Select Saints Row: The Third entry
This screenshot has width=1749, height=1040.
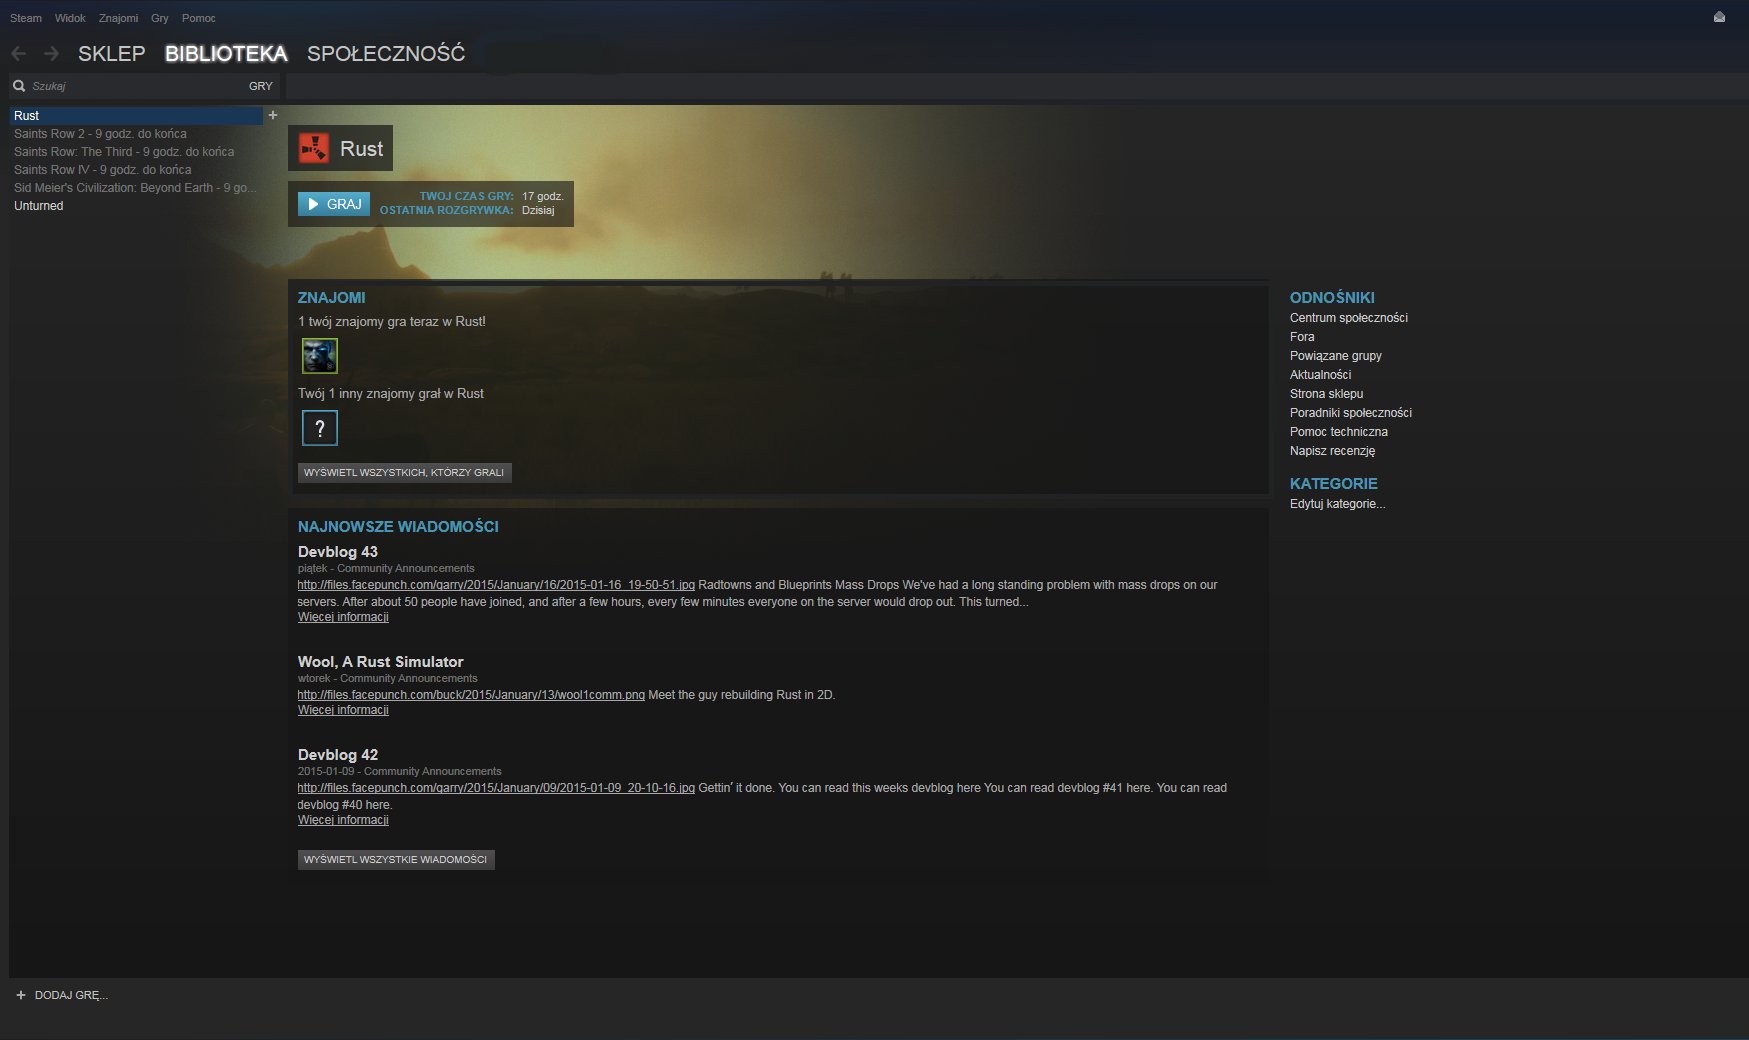pos(137,152)
